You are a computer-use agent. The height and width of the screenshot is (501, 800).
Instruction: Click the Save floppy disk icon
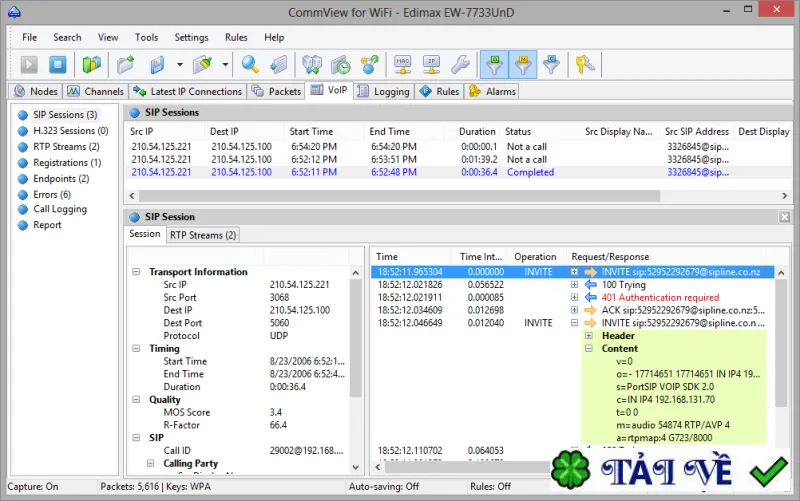[158, 65]
